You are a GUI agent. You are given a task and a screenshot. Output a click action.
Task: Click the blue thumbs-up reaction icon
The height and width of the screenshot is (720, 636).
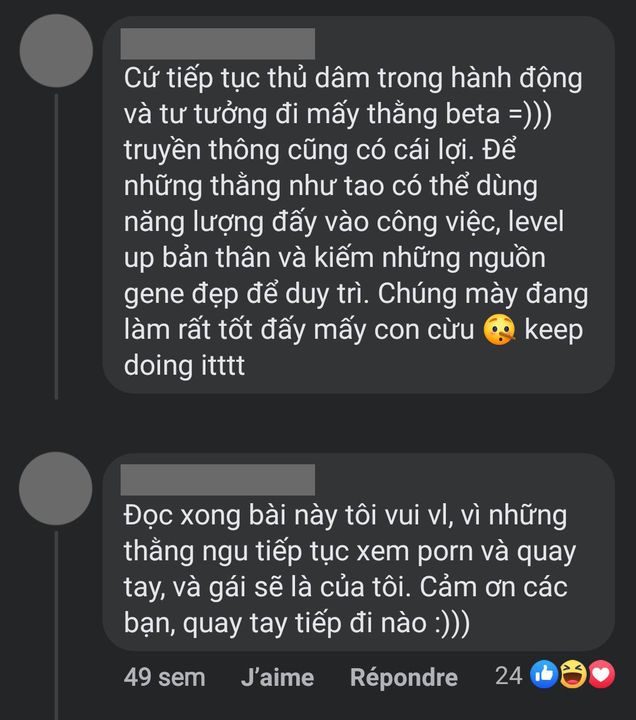pos(544,675)
